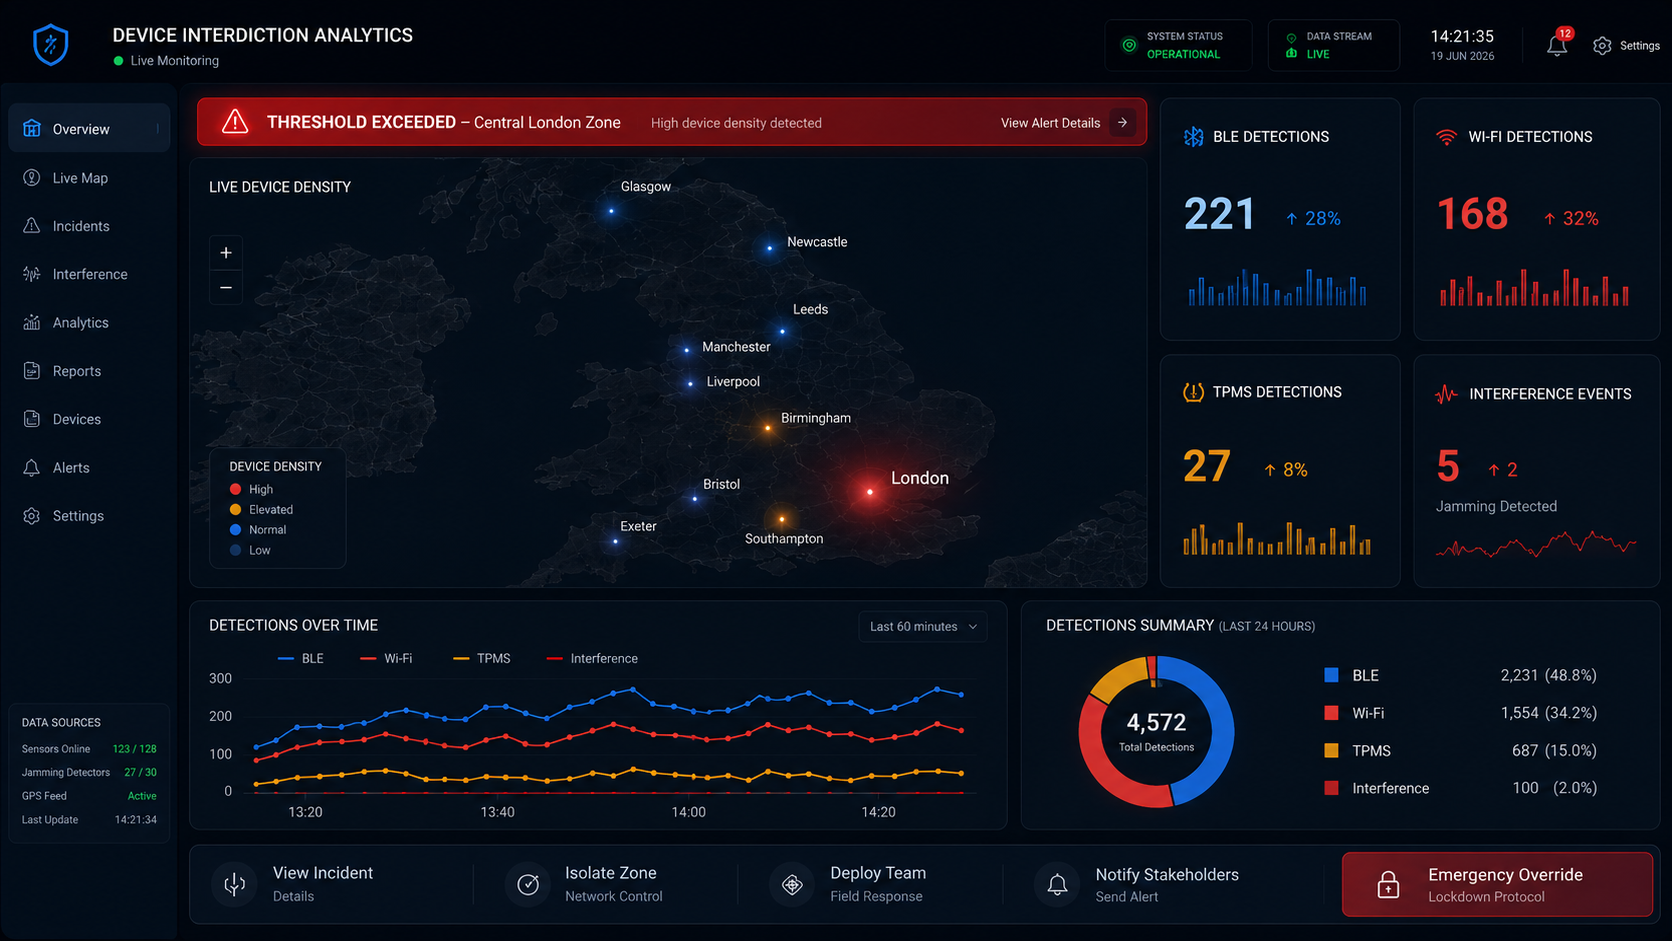The width and height of the screenshot is (1672, 941).
Task: Click the shield logo icon
Action: (x=51, y=45)
